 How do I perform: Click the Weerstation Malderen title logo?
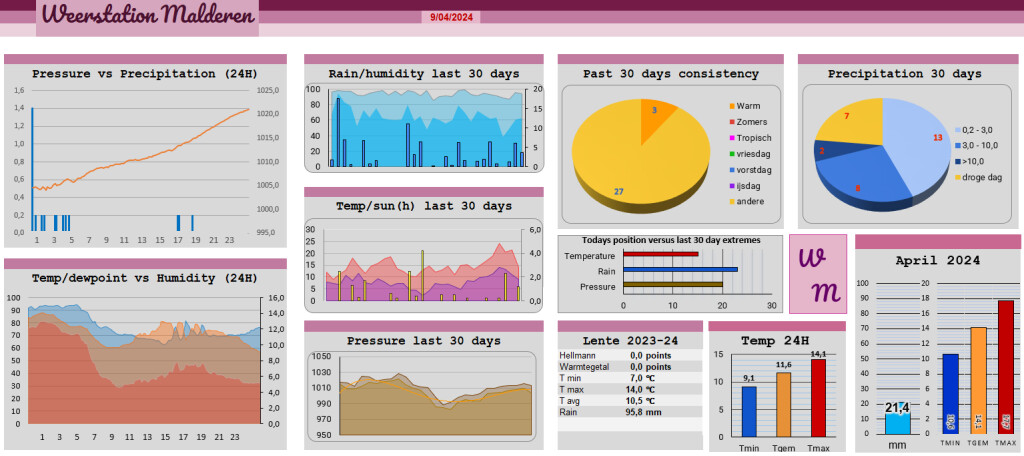(x=148, y=16)
